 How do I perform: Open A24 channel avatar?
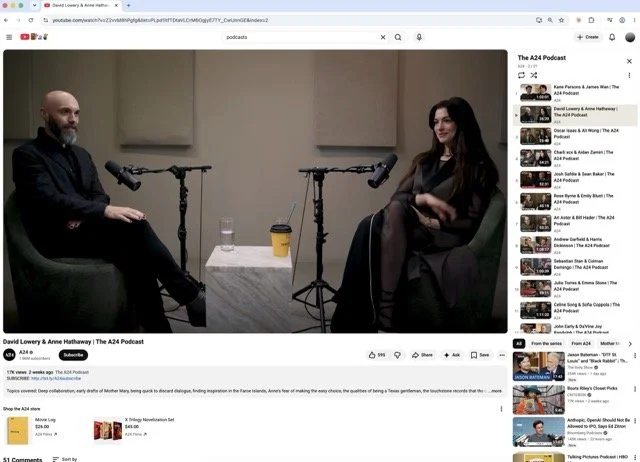[x=9, y=355]
